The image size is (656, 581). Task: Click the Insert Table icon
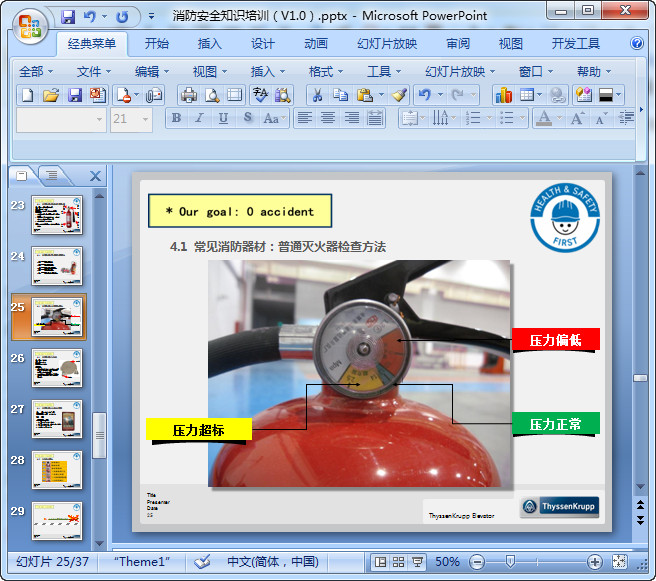coord(527,95)
